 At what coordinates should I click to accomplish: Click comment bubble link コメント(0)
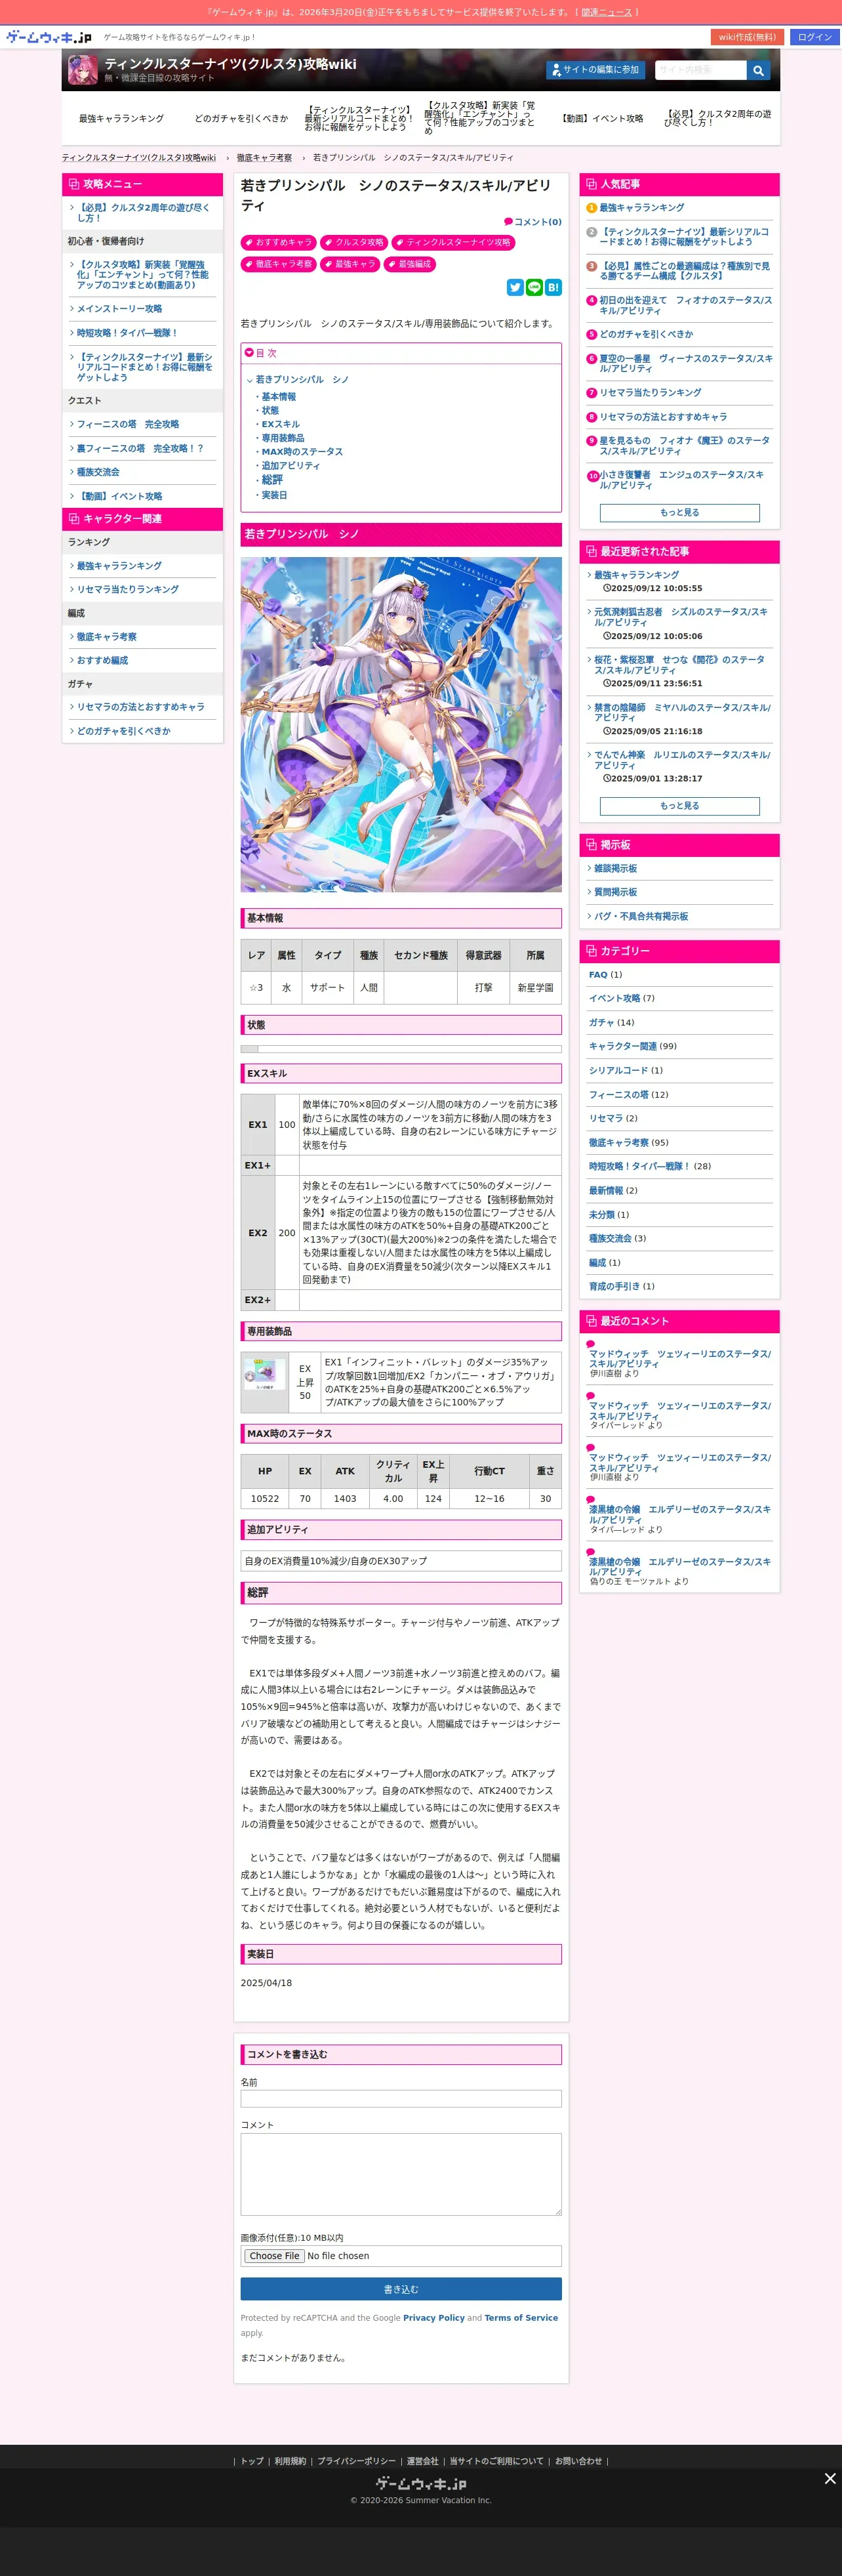pos(532,222)
